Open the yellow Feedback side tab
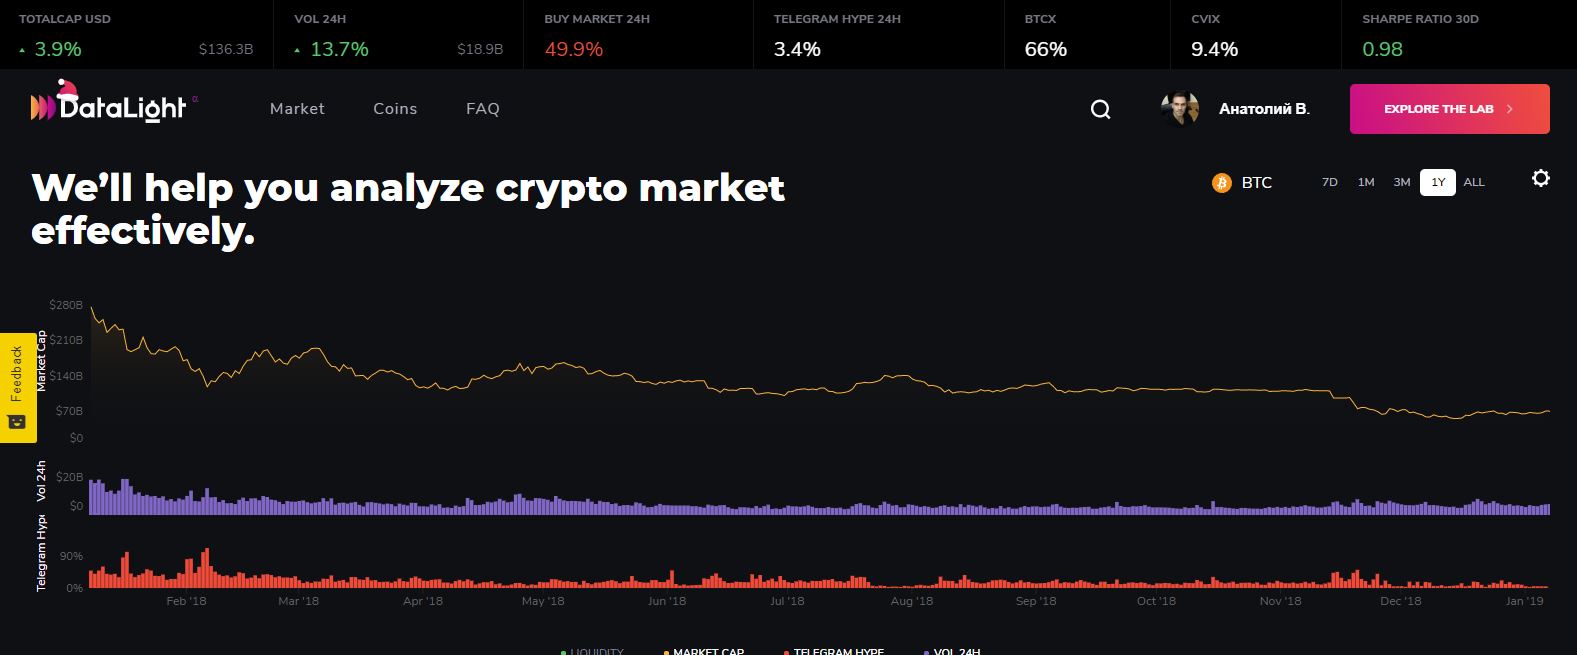The width and height of the screenshot is (1577, 655). [17, 387]
